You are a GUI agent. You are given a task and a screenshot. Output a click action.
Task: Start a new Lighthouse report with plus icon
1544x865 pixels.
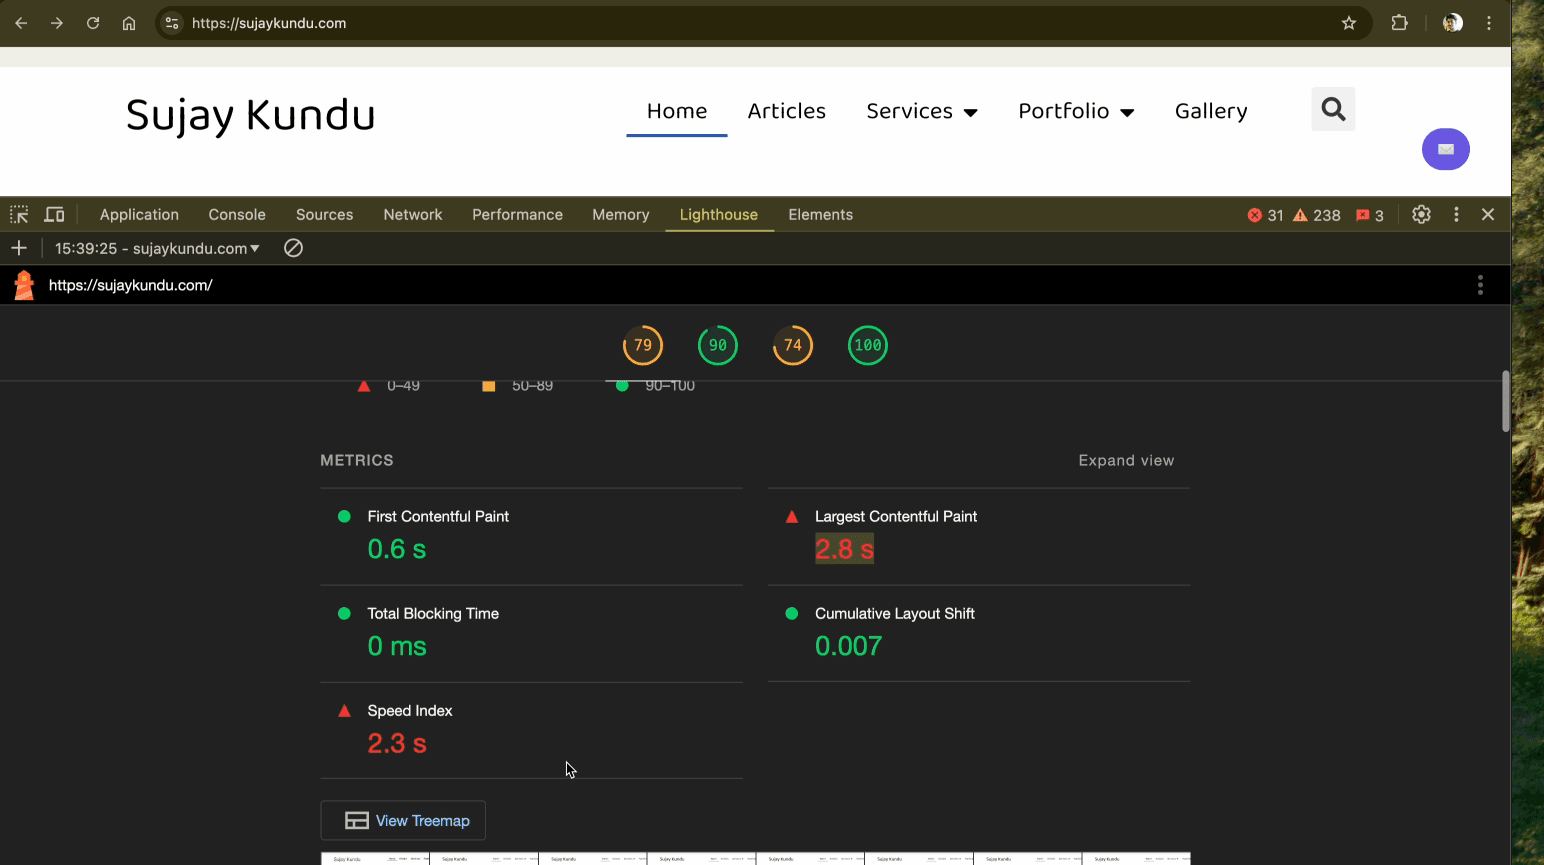pos(19,248)
